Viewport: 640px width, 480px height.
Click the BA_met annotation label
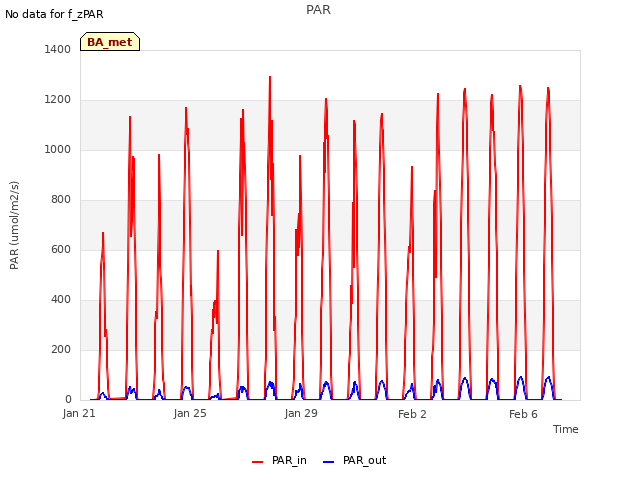[110, 42]
